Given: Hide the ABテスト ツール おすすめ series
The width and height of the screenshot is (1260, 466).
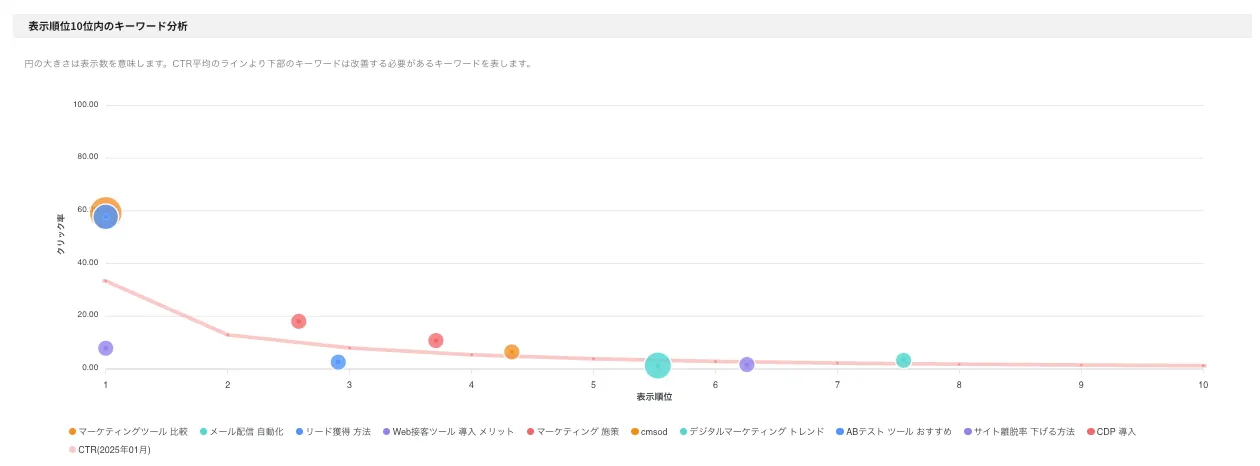Looking at the screenshot, I should pos(893,432).
